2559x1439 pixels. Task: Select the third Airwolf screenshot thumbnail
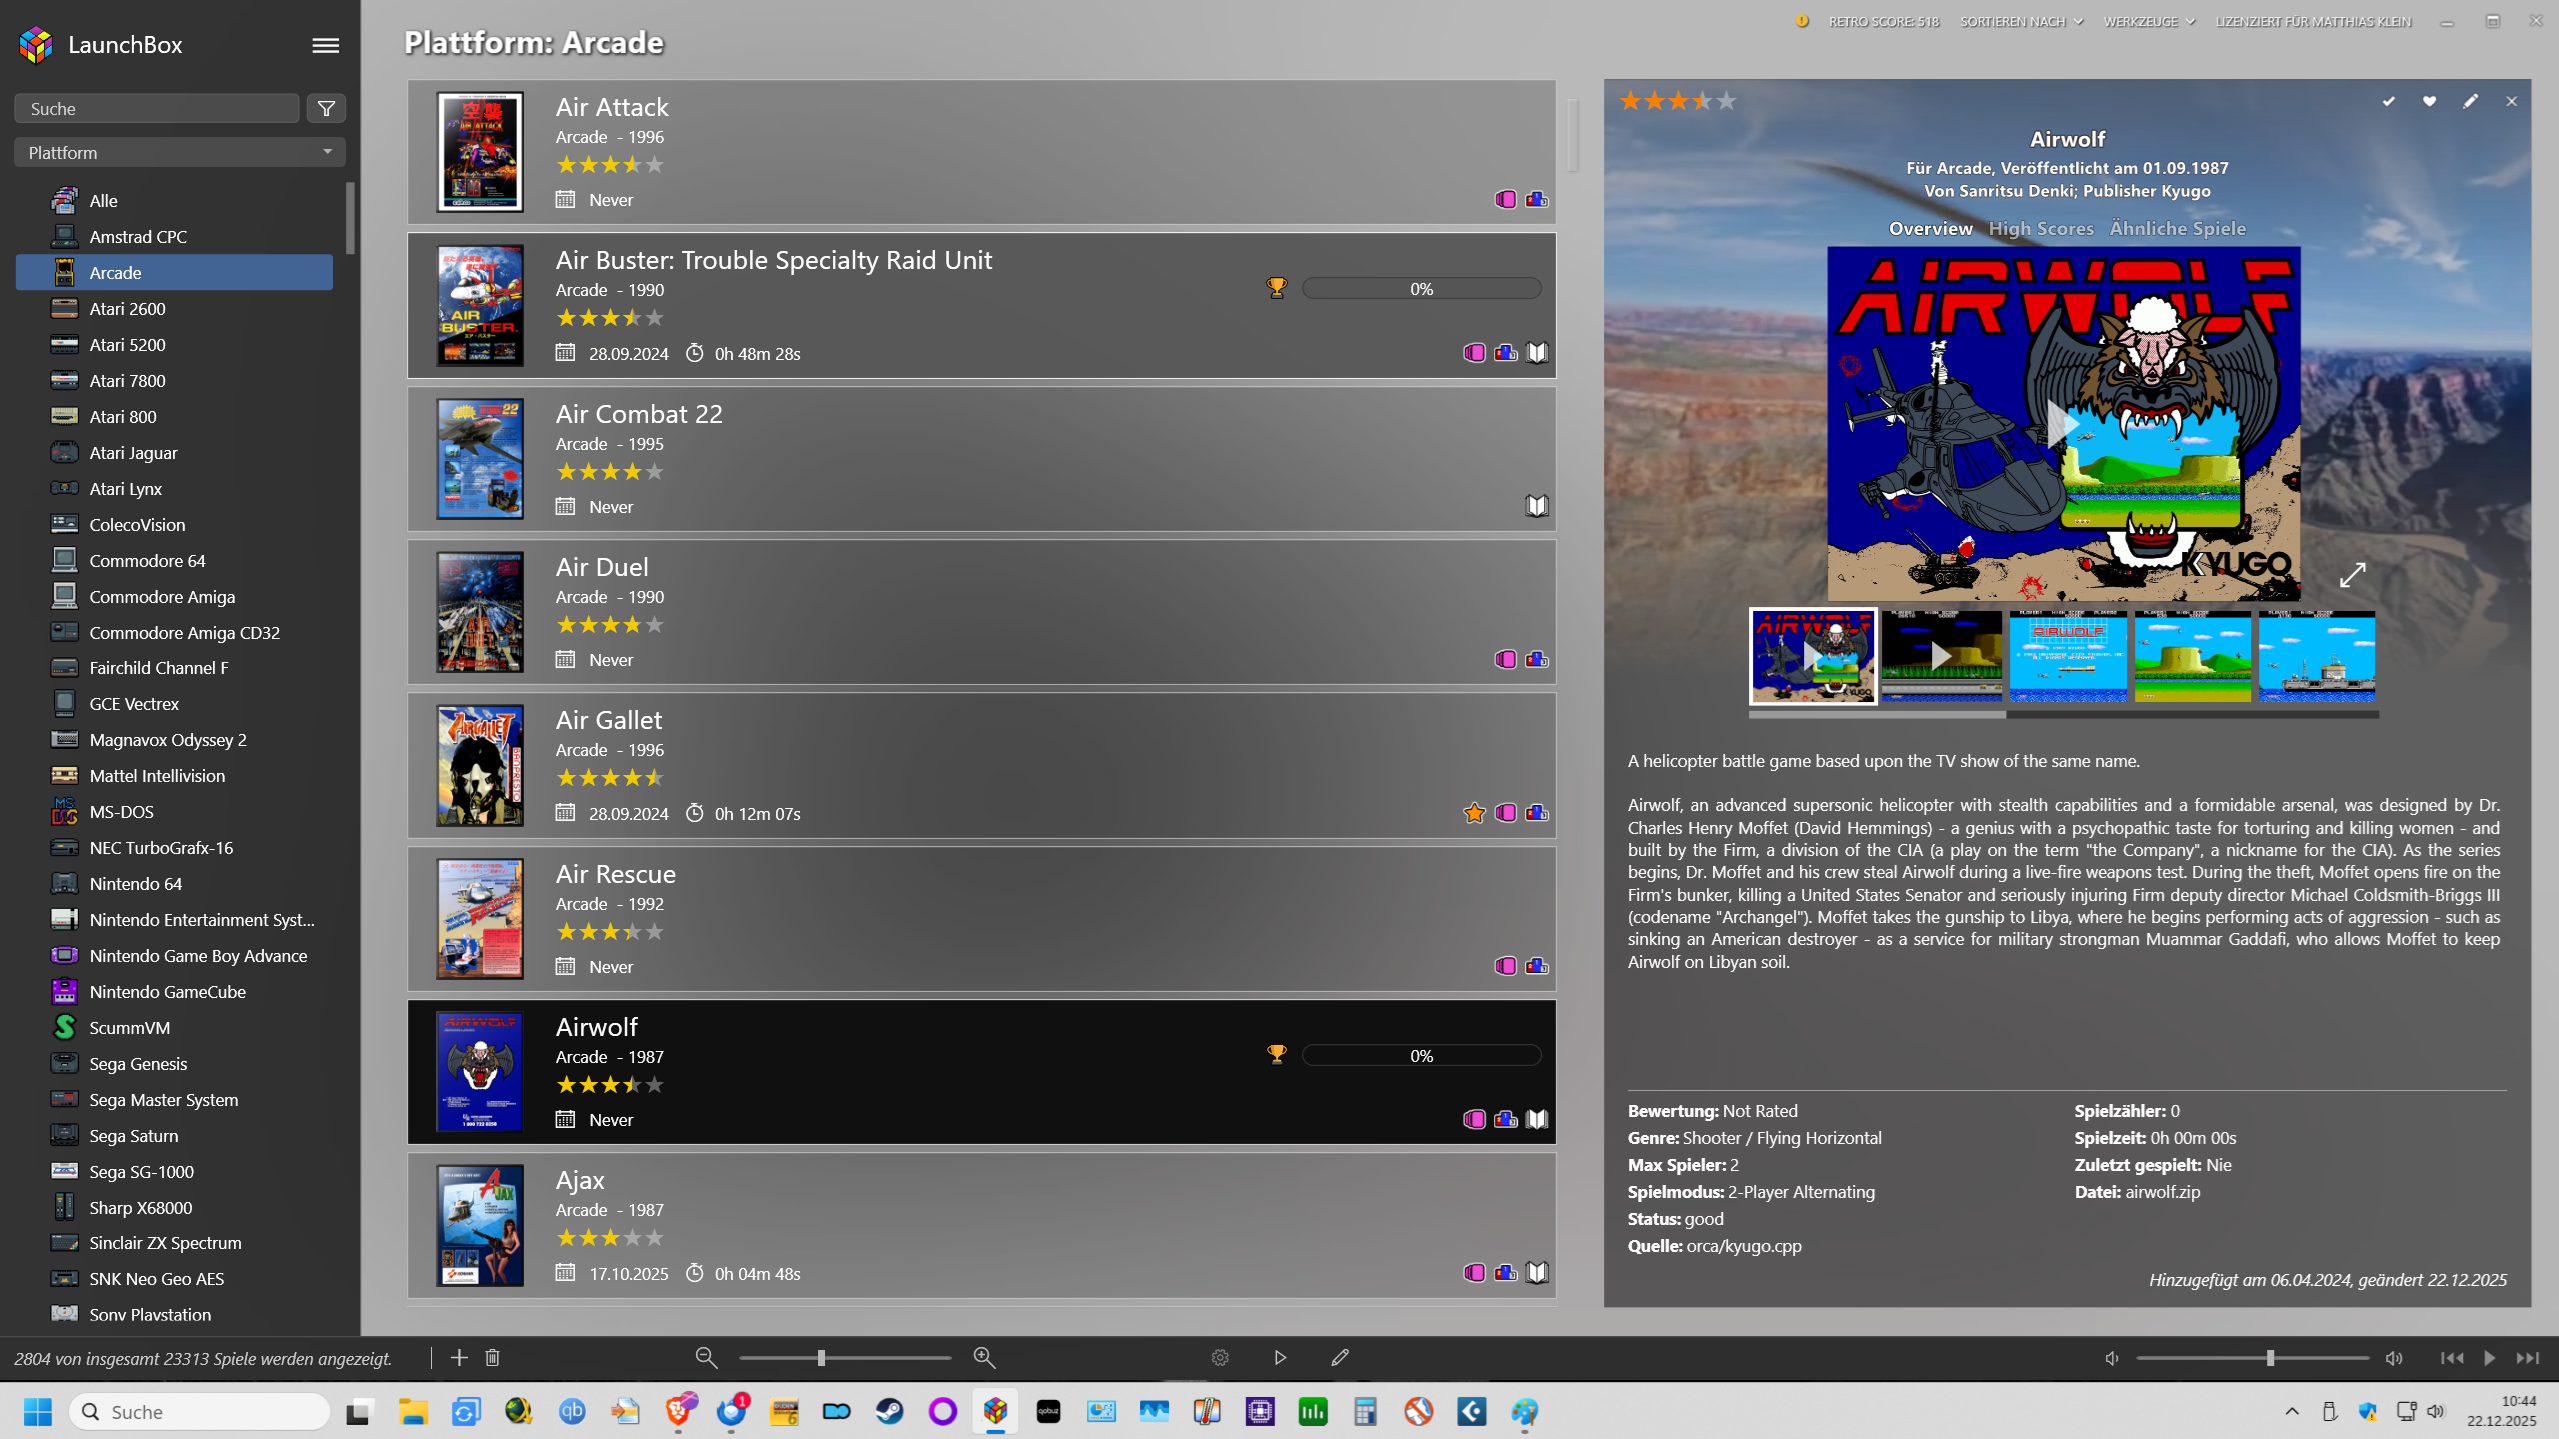tap(2067, 656)
